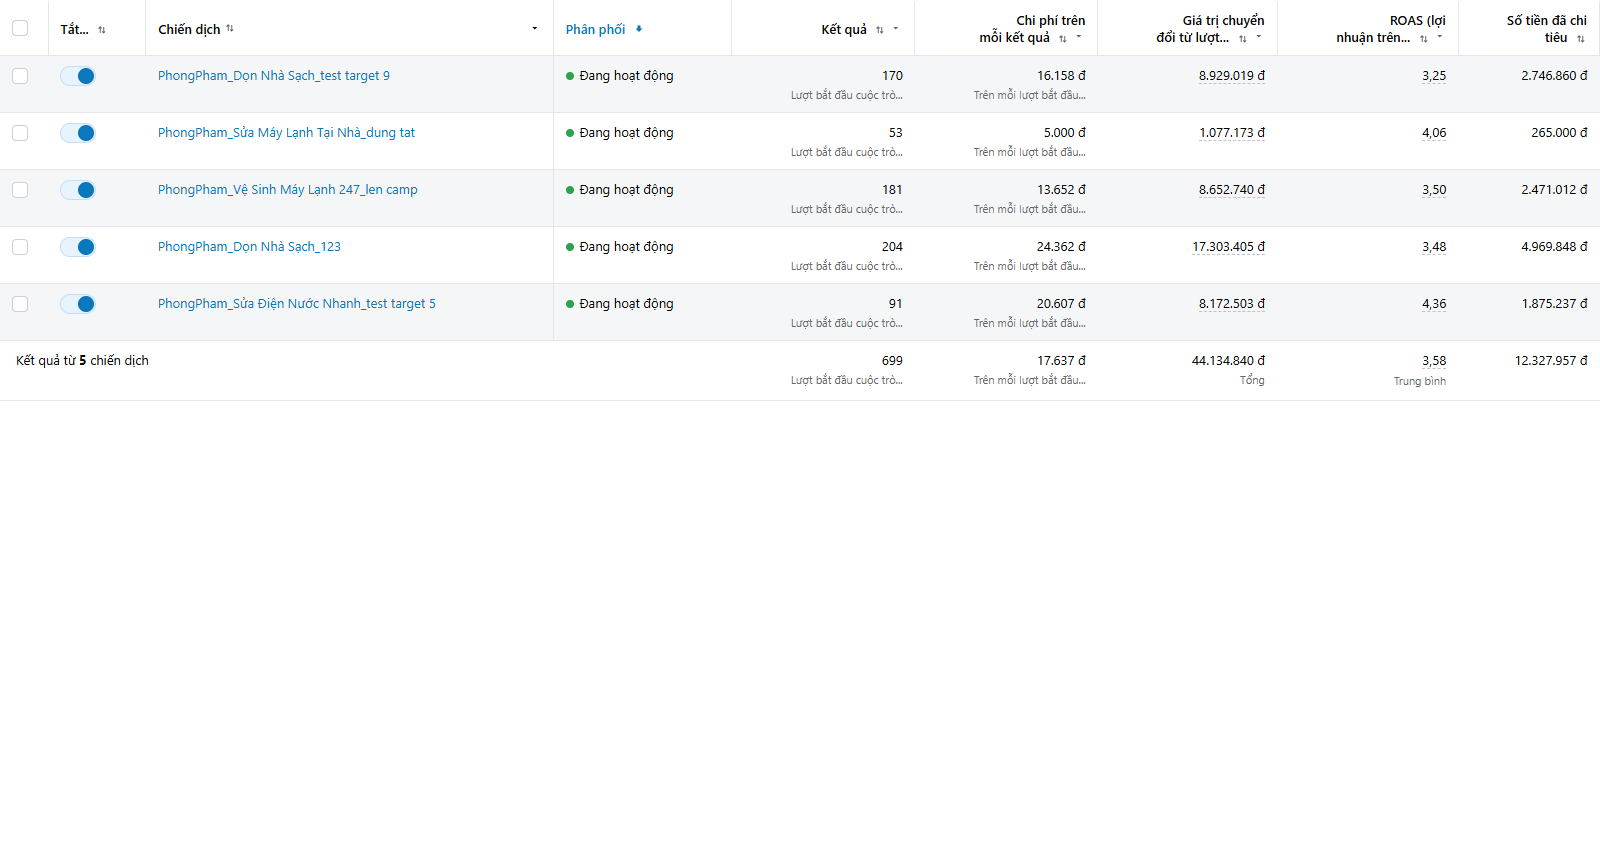
Task: Select checkbox for Dọn Nhà Sạch_123 campaign
Action: [20, 247]
